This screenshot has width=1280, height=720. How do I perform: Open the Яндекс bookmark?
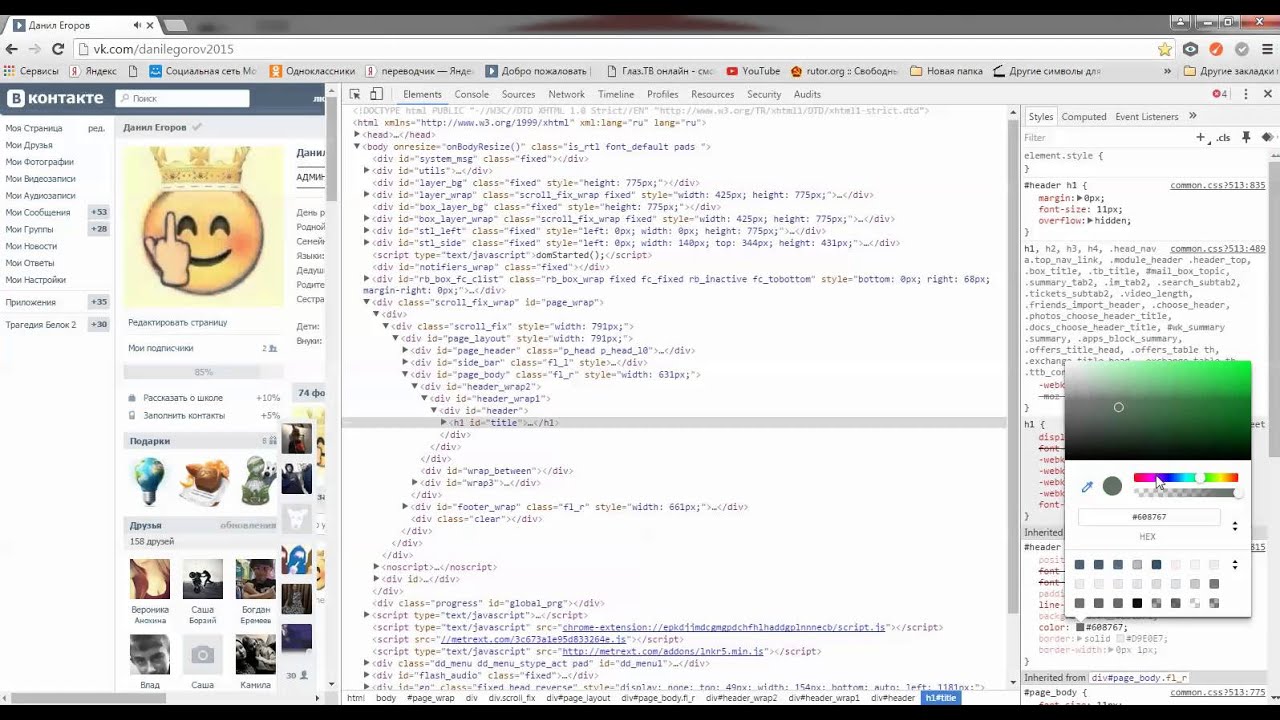91,71
